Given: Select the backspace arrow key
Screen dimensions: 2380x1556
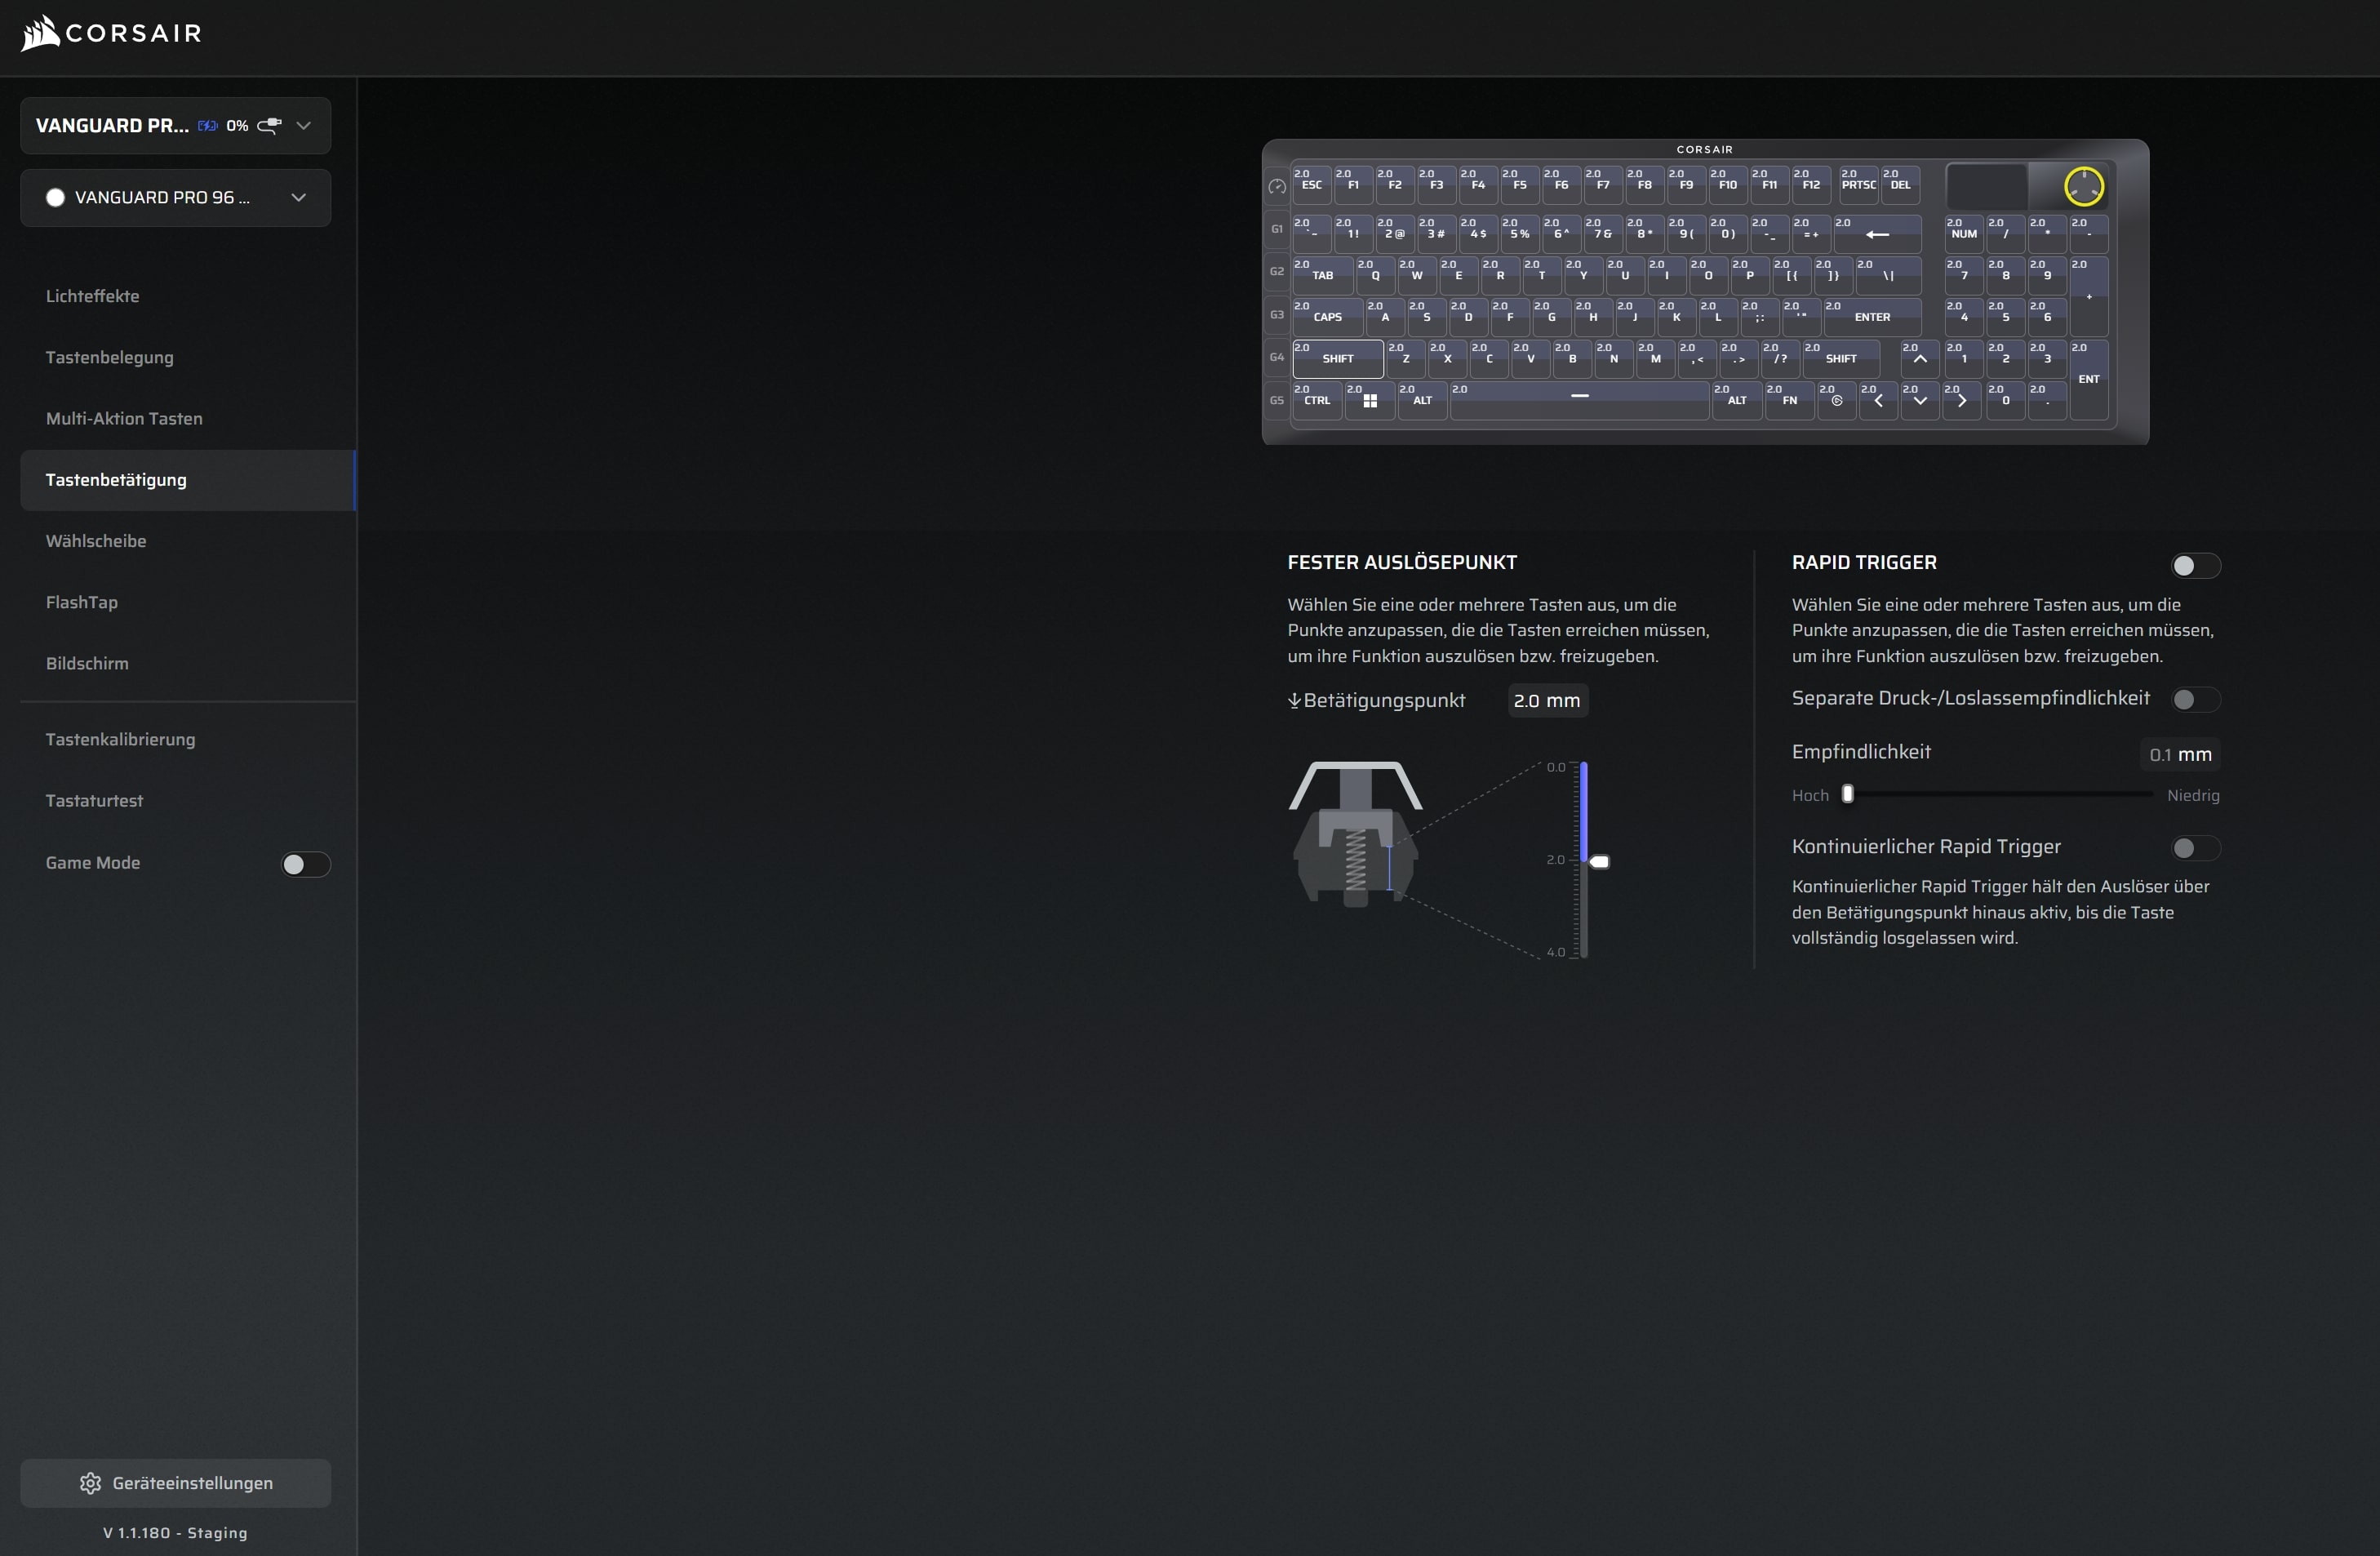Looking at the screenshot, I should pyautogui.click(x=1877, y=234).
